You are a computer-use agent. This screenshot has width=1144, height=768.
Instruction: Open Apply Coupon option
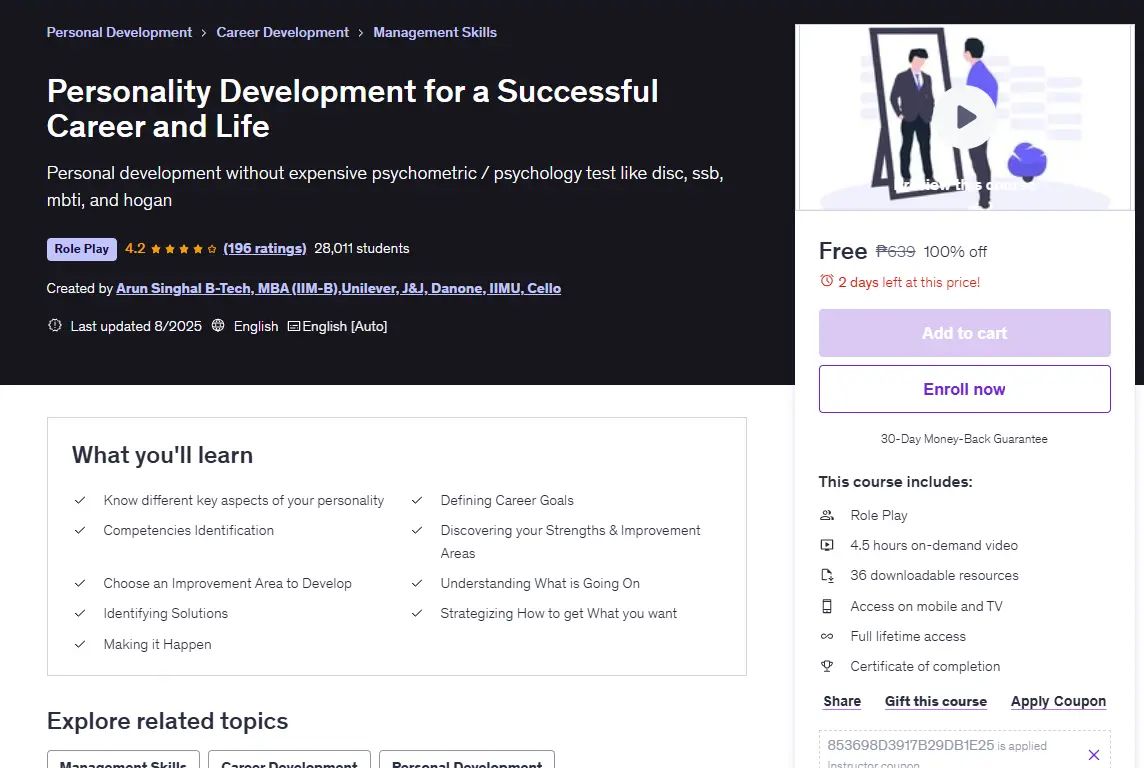pos(1058,701)
